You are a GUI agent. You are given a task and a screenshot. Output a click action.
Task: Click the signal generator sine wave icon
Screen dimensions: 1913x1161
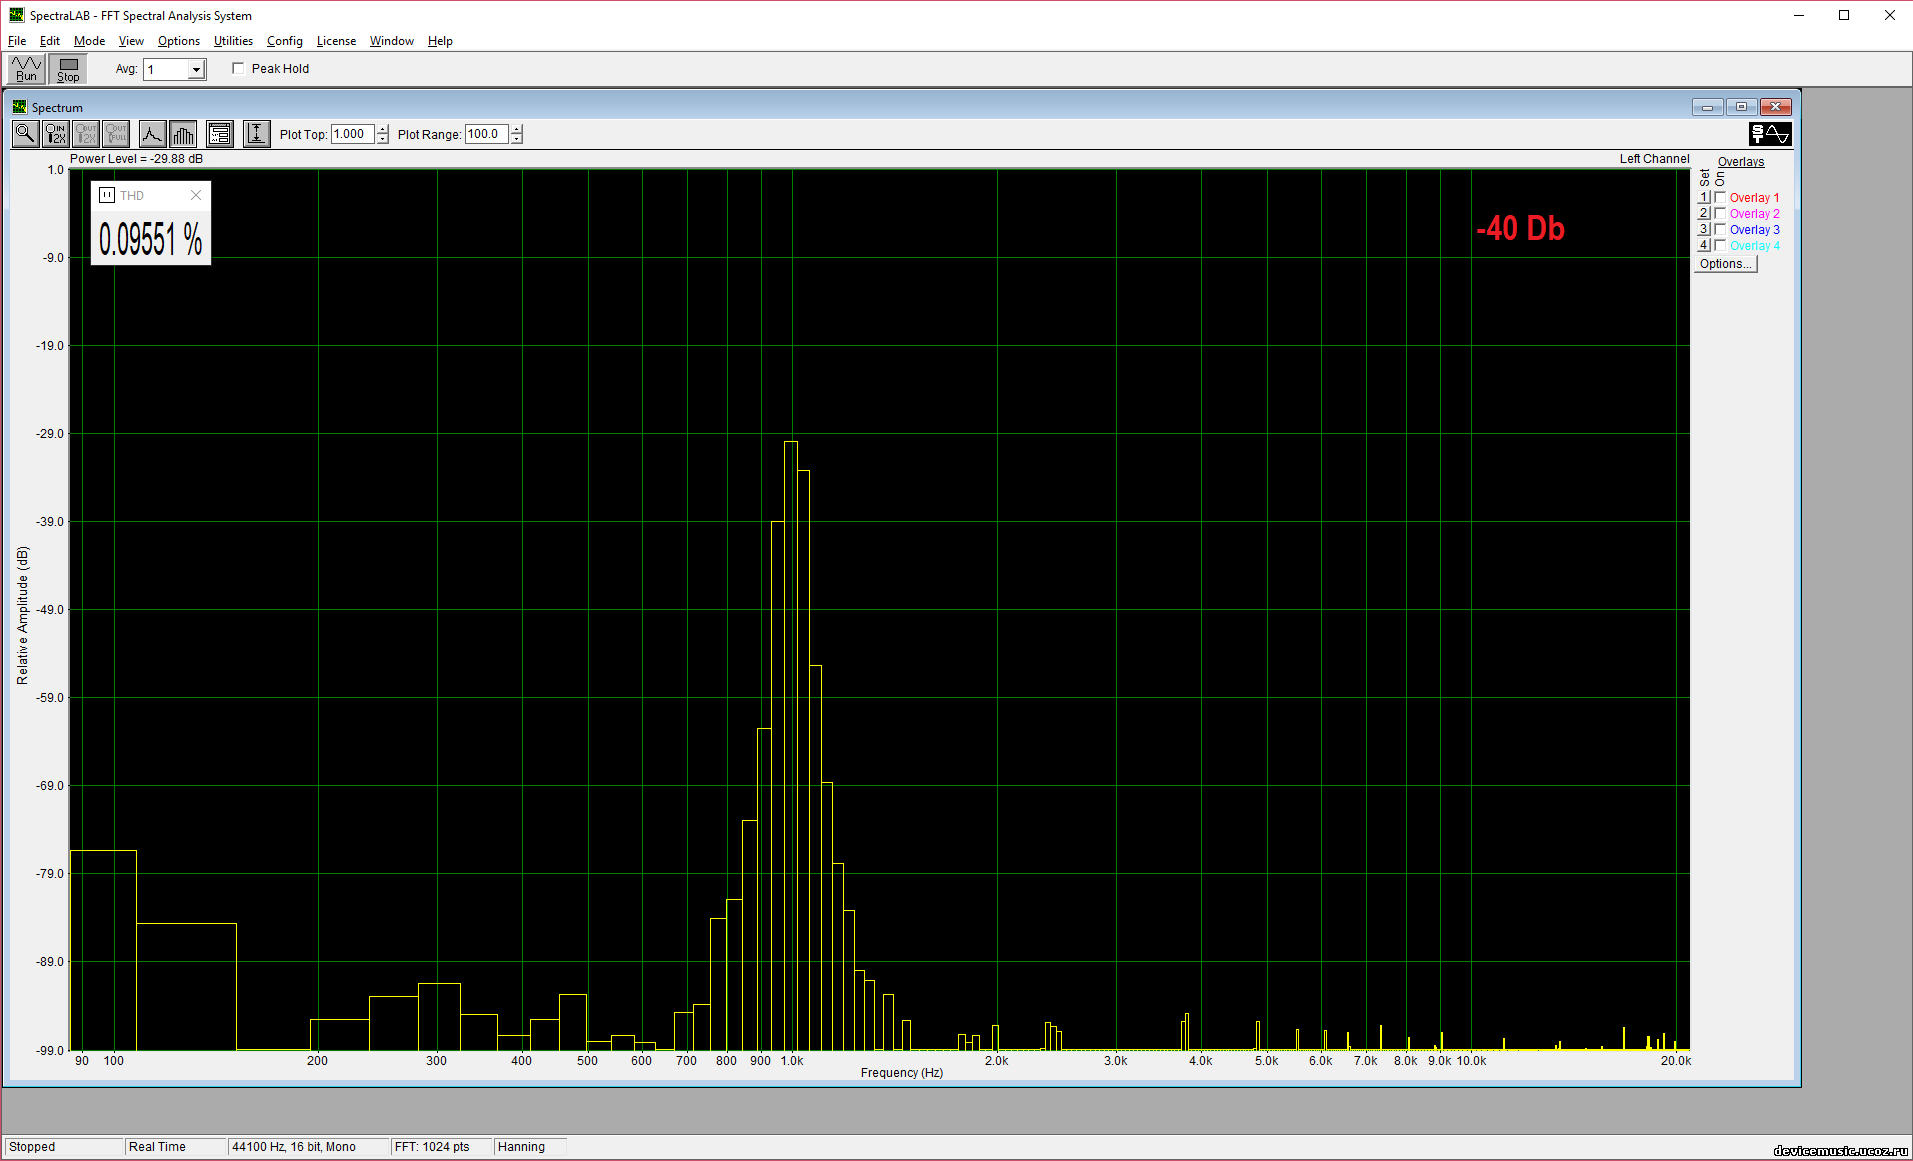[1769, 134]
